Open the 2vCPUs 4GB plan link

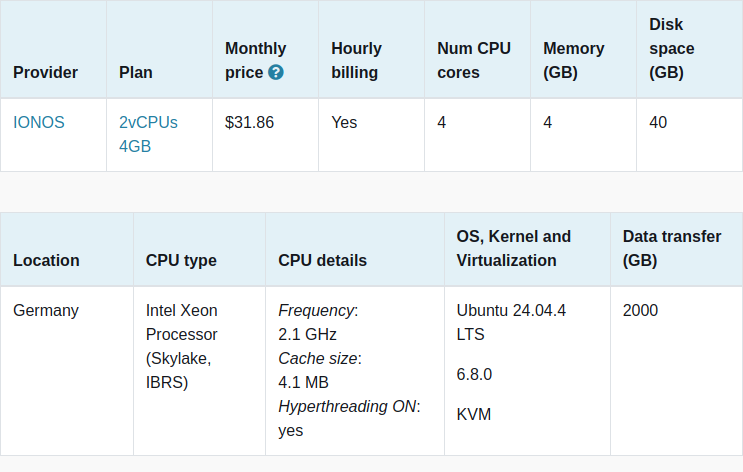[x=148, y=134]
